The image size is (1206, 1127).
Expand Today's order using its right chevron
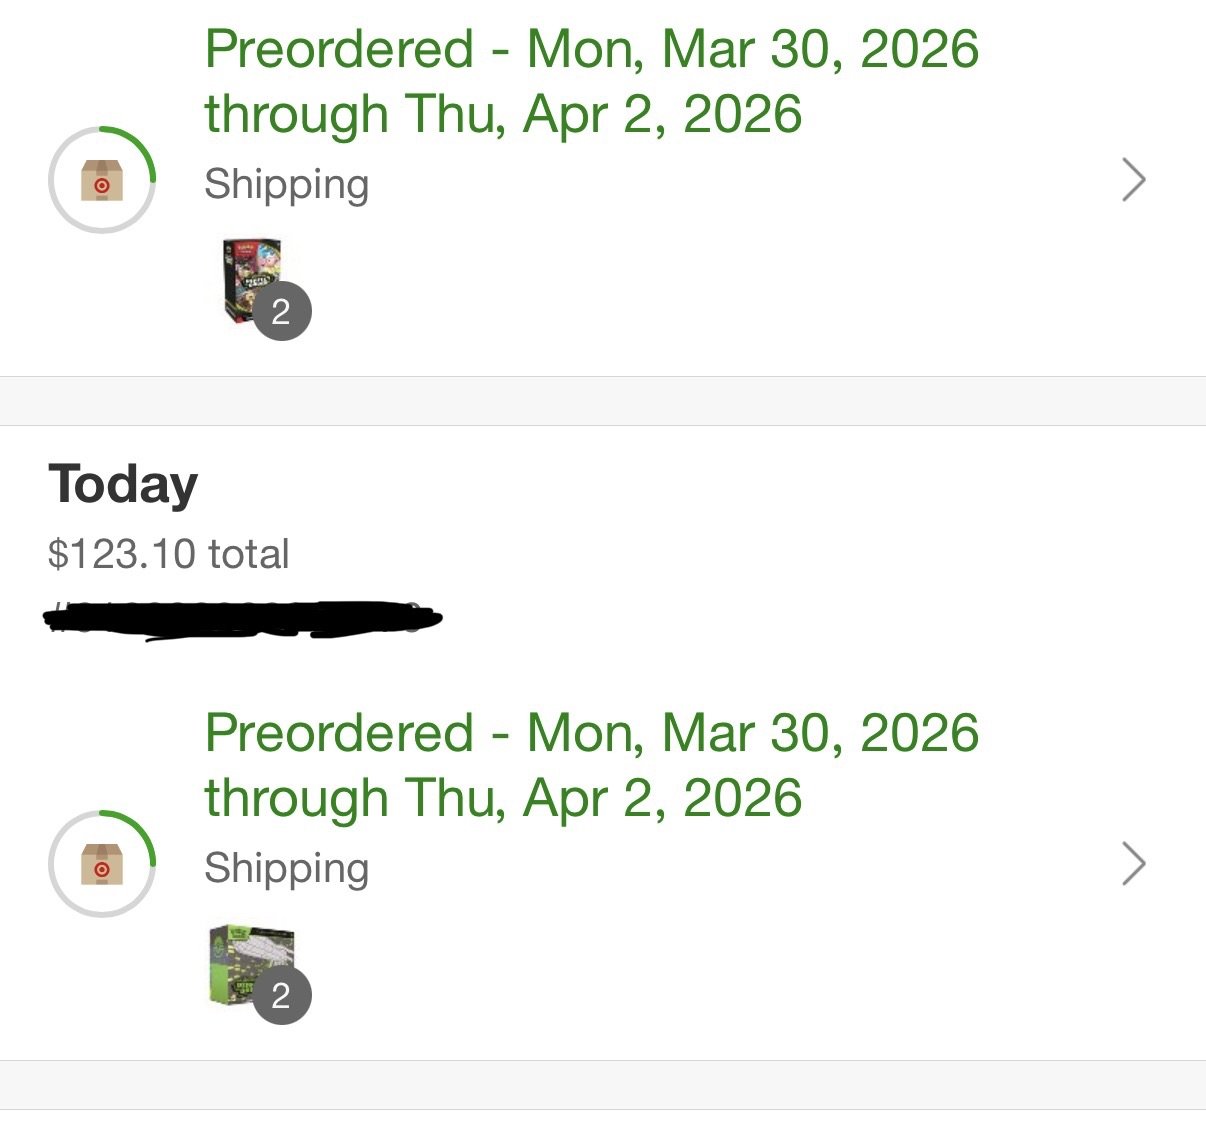coord(1133,864)
